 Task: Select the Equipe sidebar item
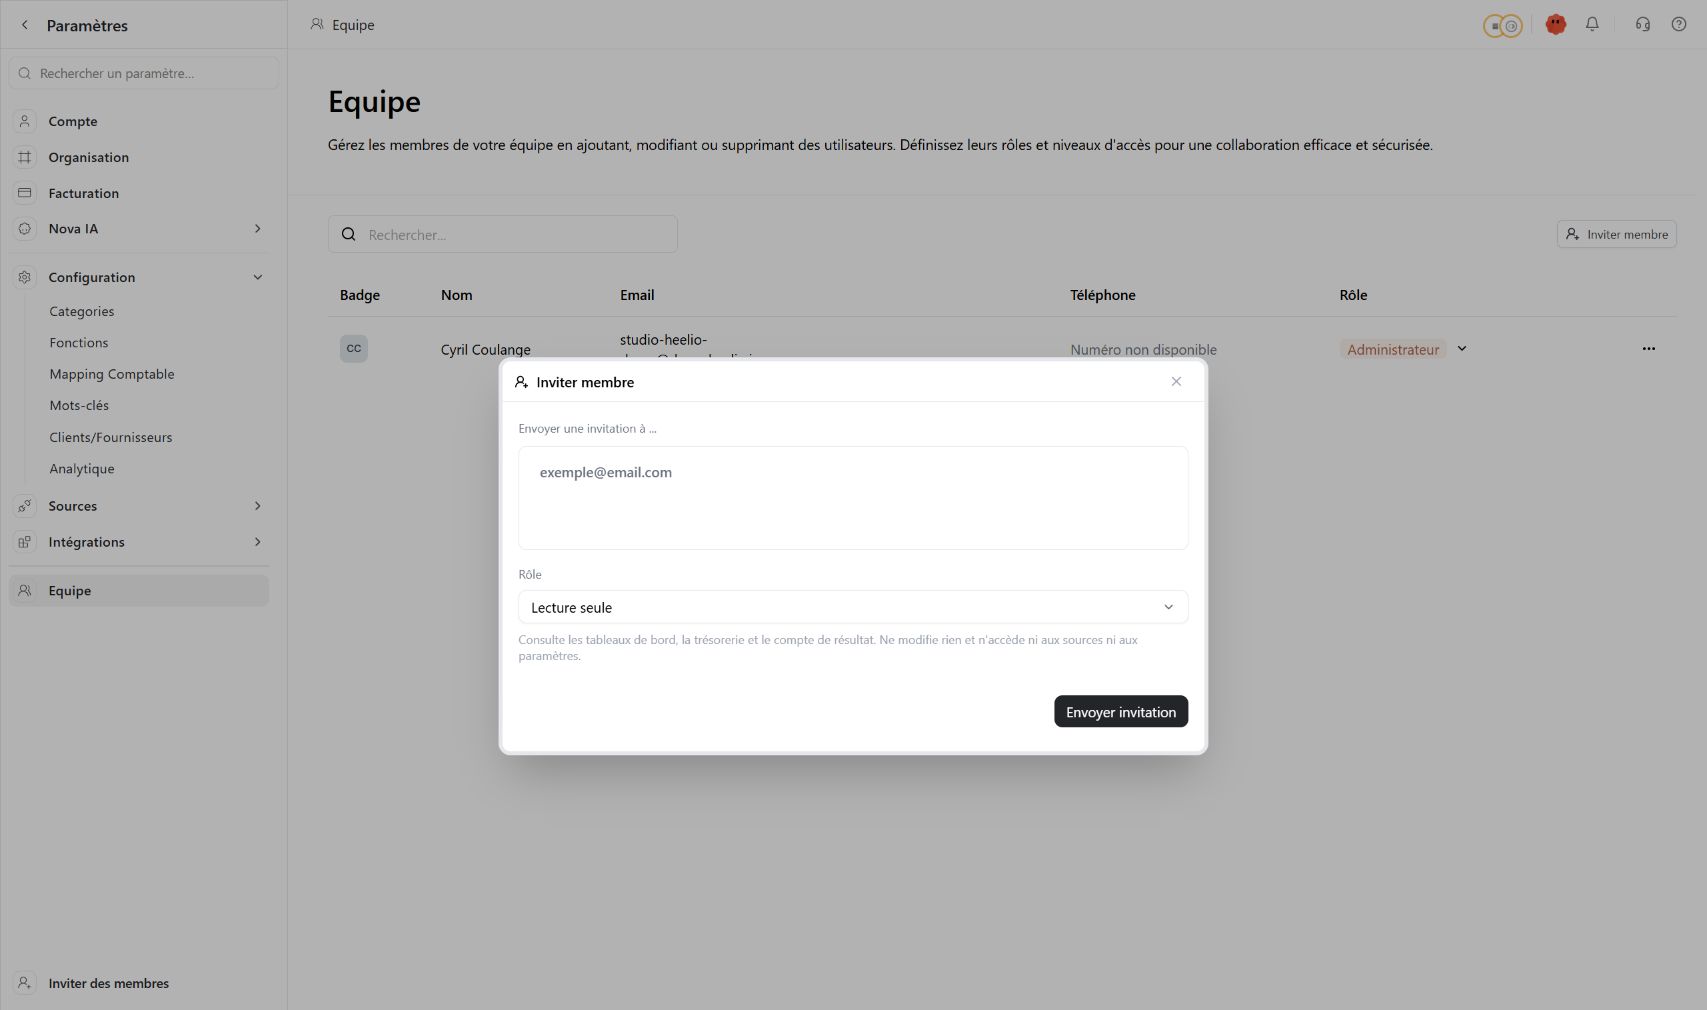coord(139,591)
